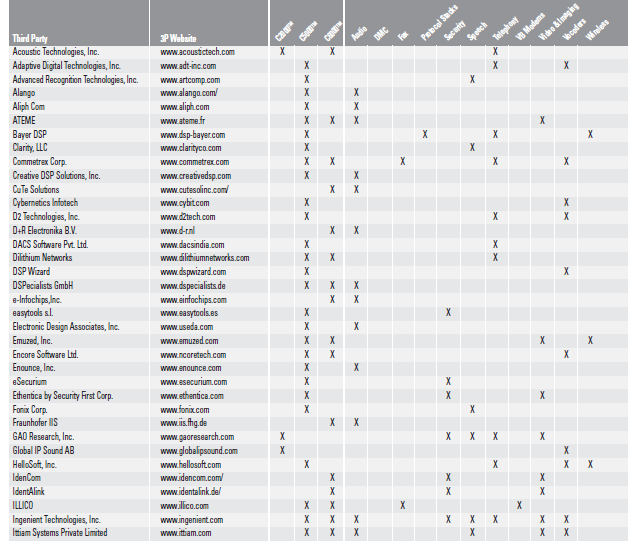Select Global IP Sound AB
The image size is (637, 541).
click(x=43, y=450)
